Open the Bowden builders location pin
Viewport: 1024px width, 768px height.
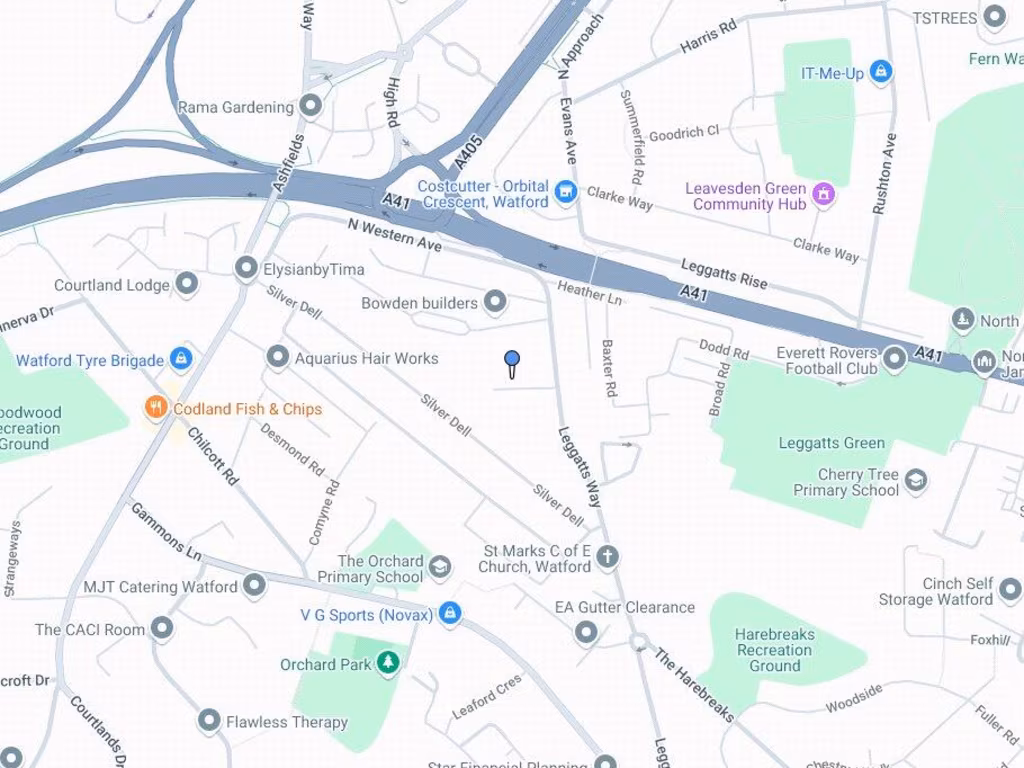click(x=495, y=302)
